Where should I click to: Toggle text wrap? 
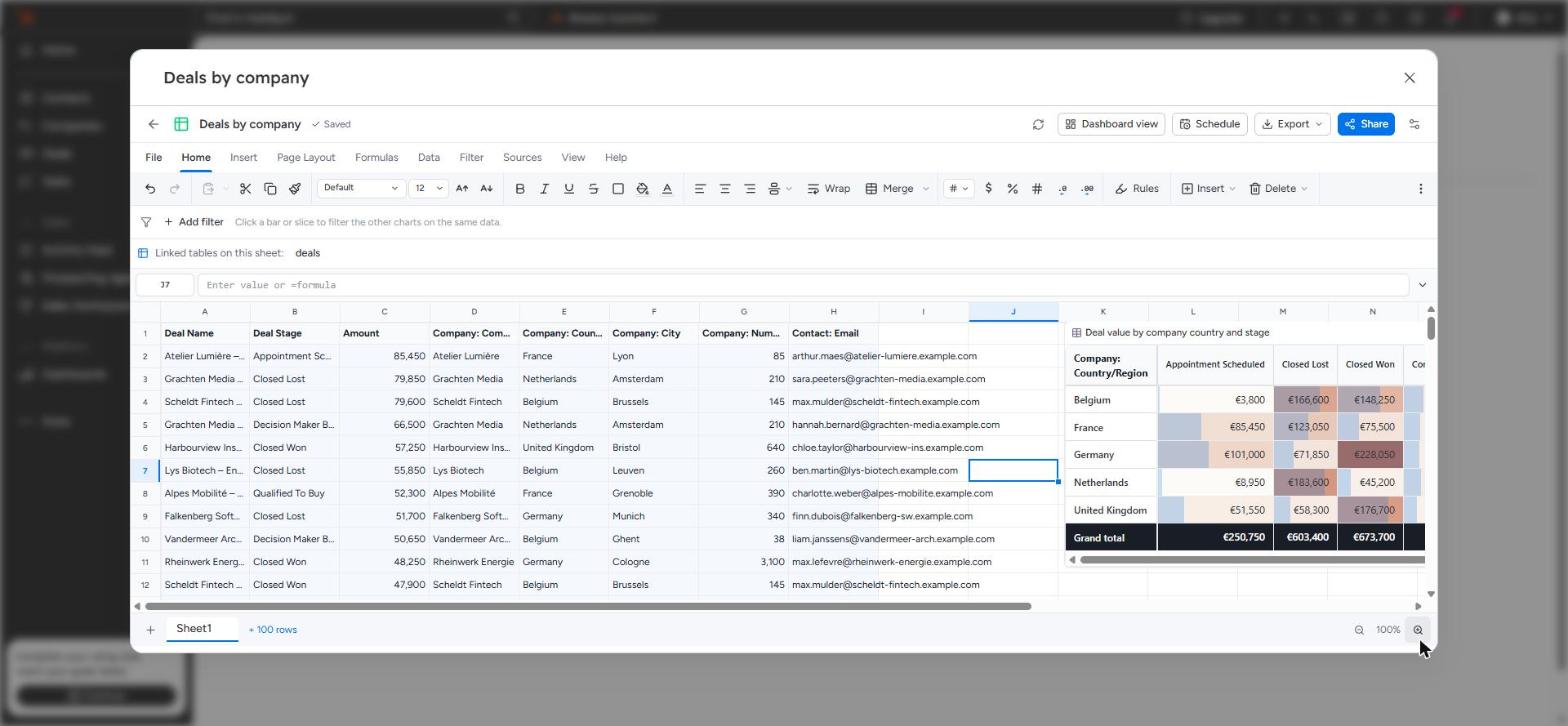828,189
